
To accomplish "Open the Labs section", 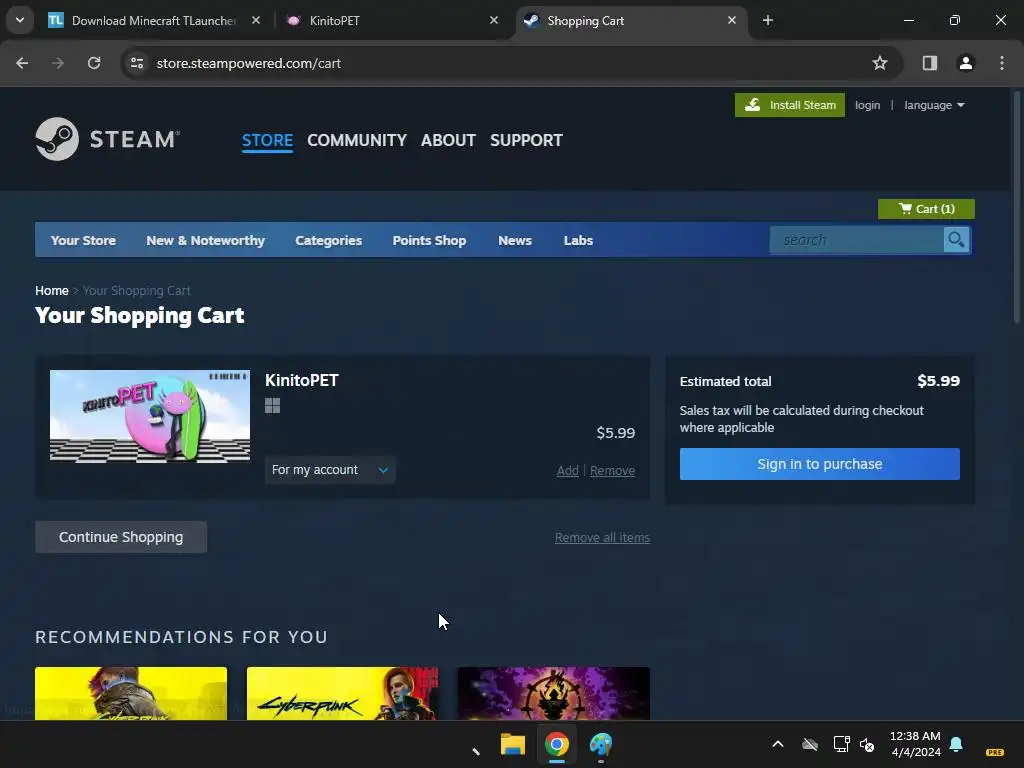I will coord(578,240).
